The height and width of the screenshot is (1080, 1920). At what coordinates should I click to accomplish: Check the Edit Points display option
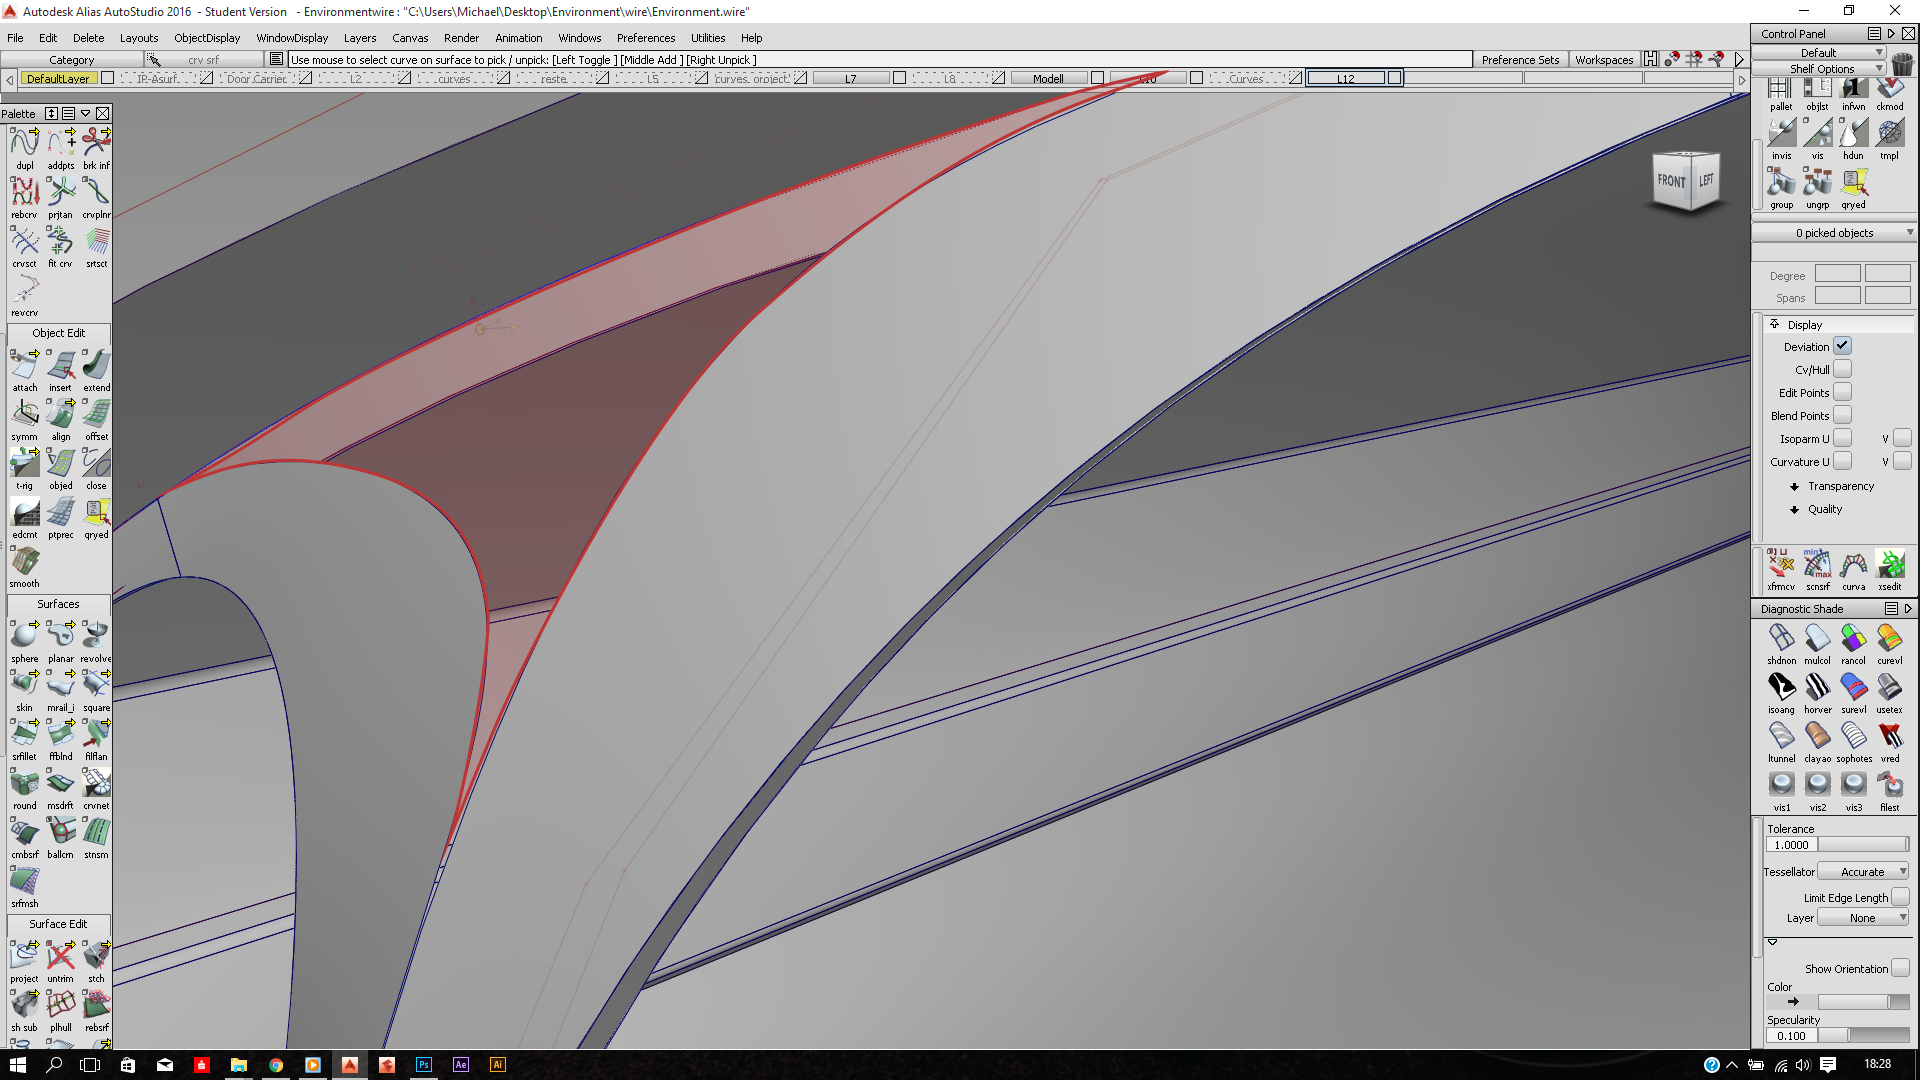(x=1843, y=392)
